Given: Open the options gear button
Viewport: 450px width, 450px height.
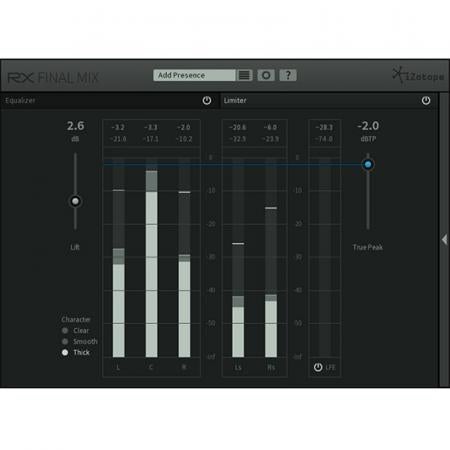Looking at the screenshot, I should [x=266, y=75].
